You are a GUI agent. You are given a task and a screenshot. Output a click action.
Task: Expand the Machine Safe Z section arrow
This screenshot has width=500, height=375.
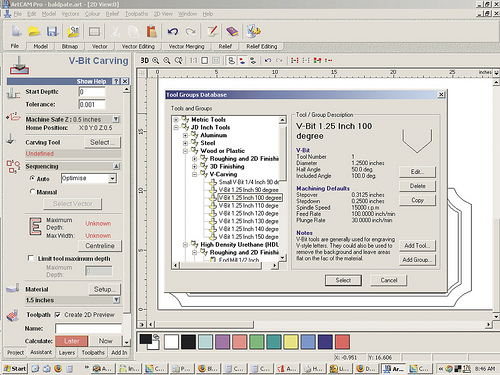(116, 119)
